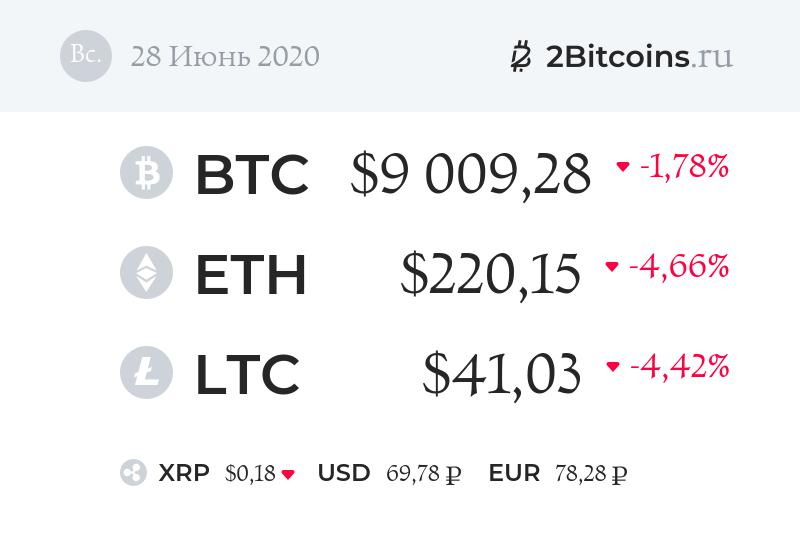Select the LTC ticker label

[x=247, y=373]
